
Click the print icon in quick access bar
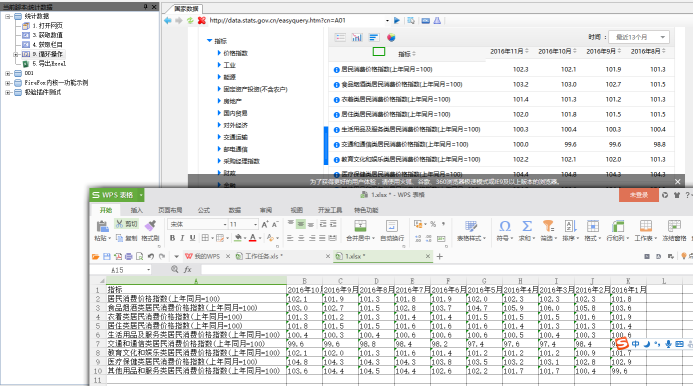(129, 256)
